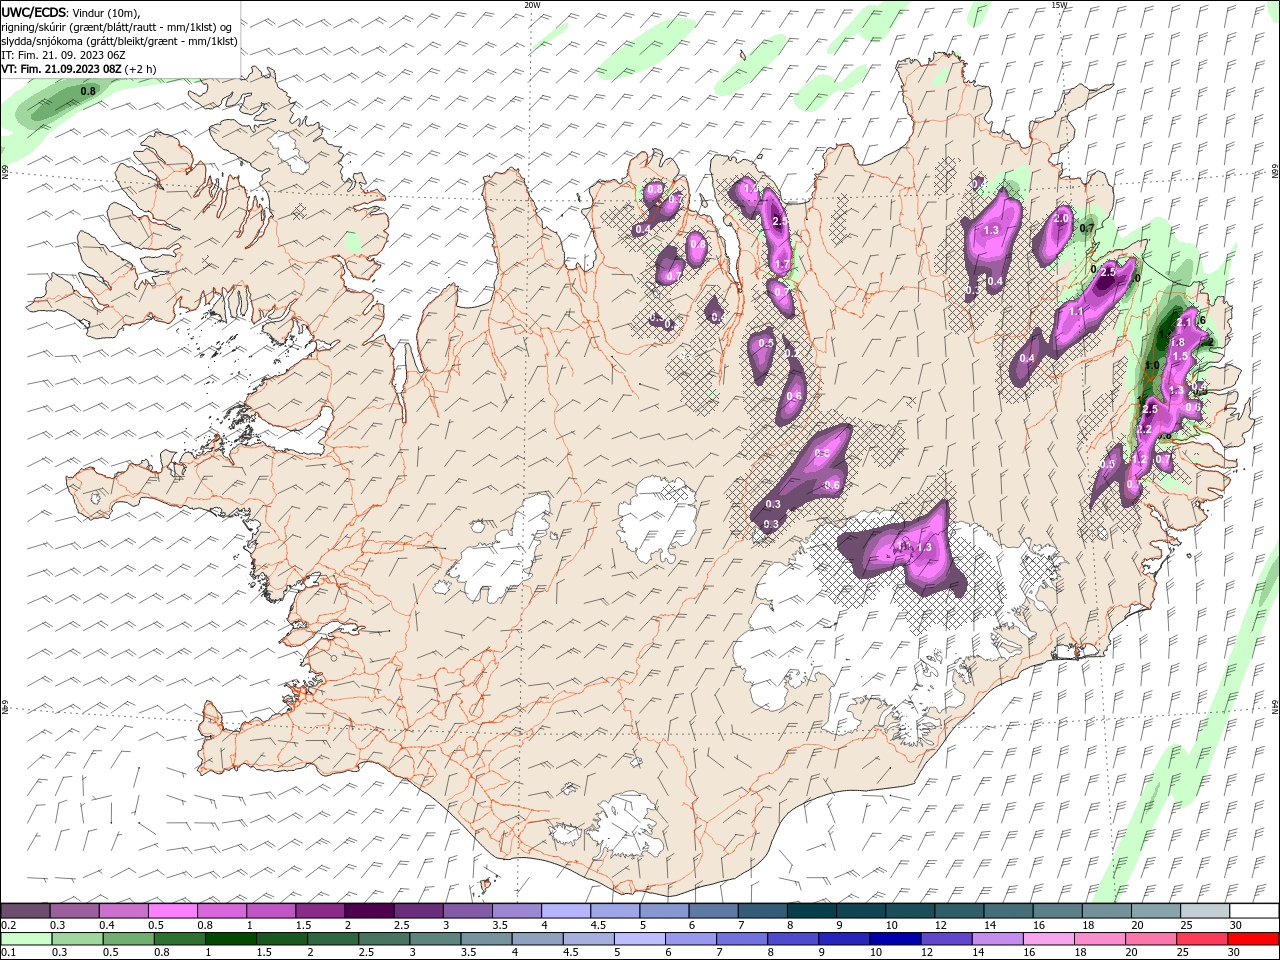Screen dimensions: 1280x960
Task: Pick the light blue rain swatch for 5–6
Action: pyautogui.click(x=639, y=938)
